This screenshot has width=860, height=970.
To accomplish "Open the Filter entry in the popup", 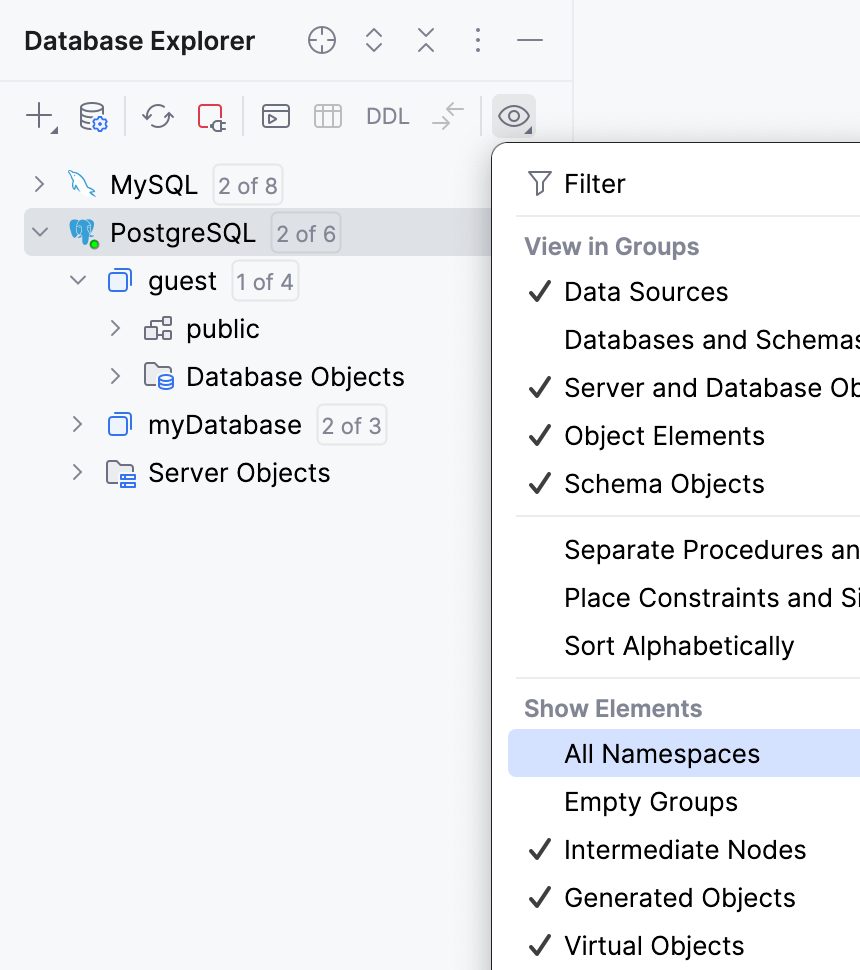I will [x=595, y=183].
